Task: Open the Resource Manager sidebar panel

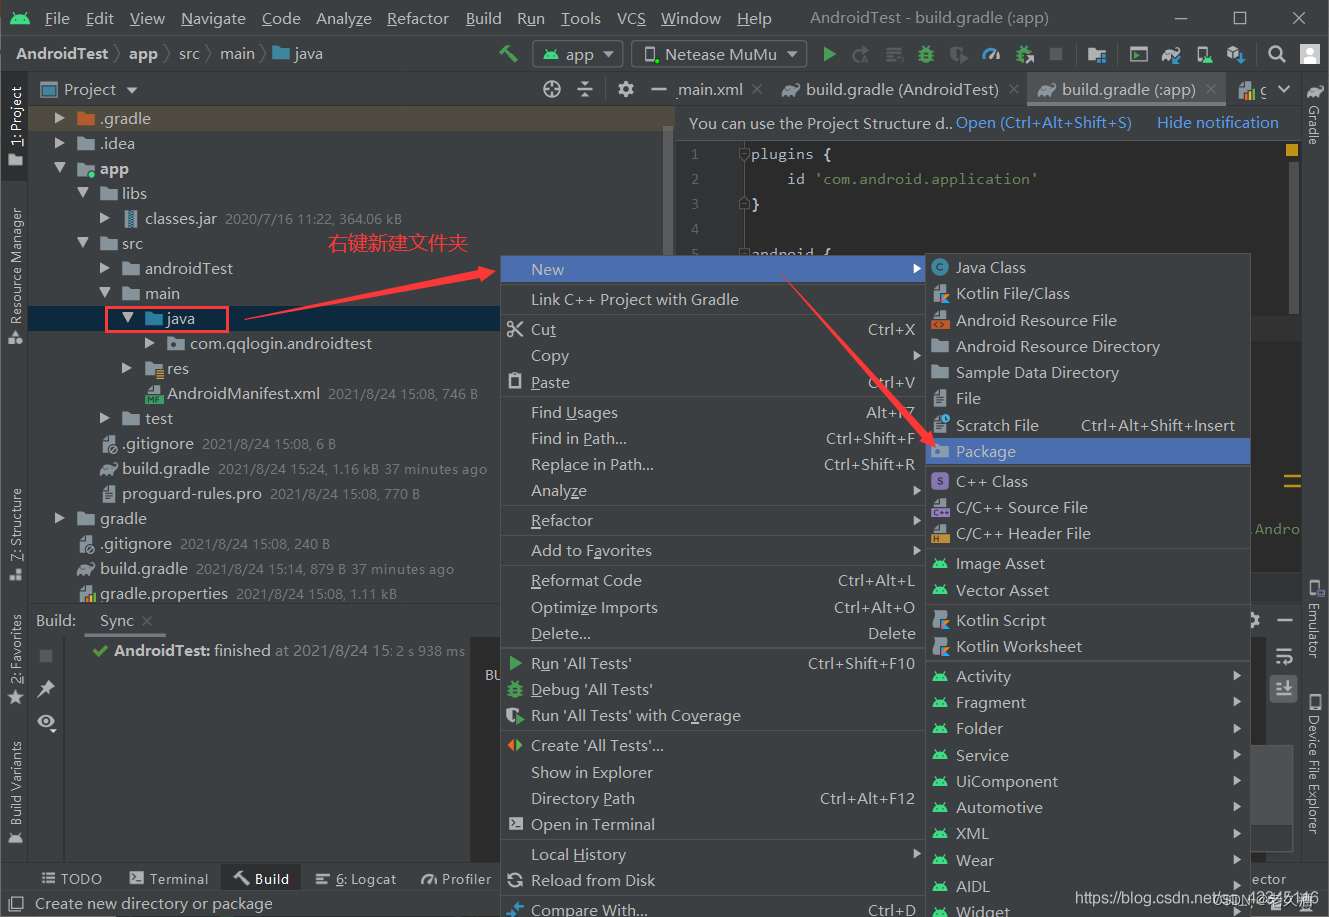Action: [15, 262]
